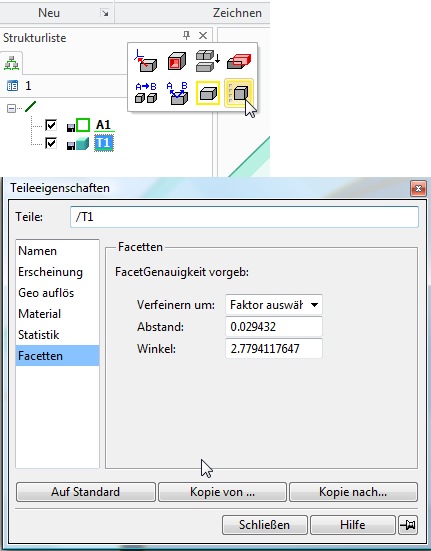Click the teal cube icon of T1
The height and width of the screenshot is (551, 431).
[83, 144]
